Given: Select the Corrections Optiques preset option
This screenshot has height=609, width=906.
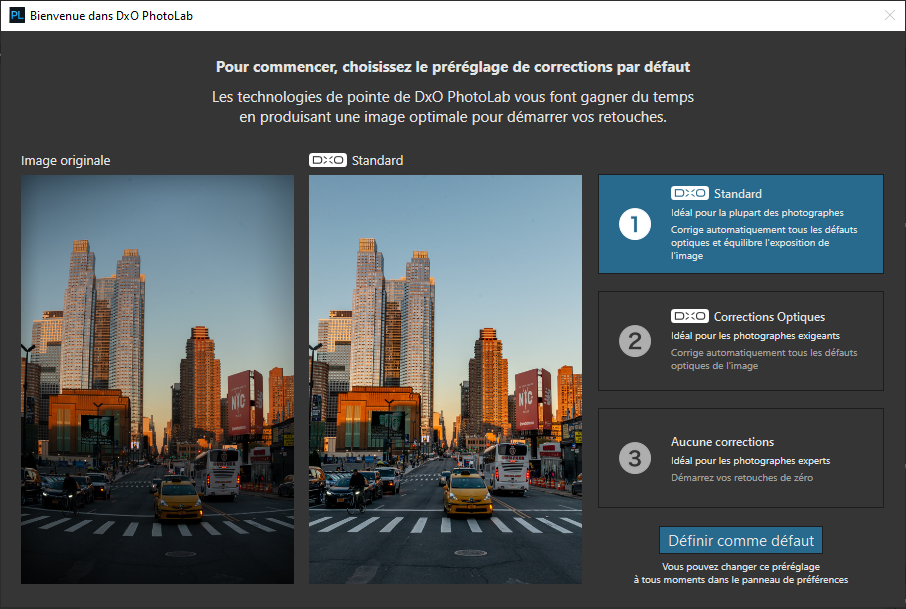Looking at the screenshot, I should 741,341.
